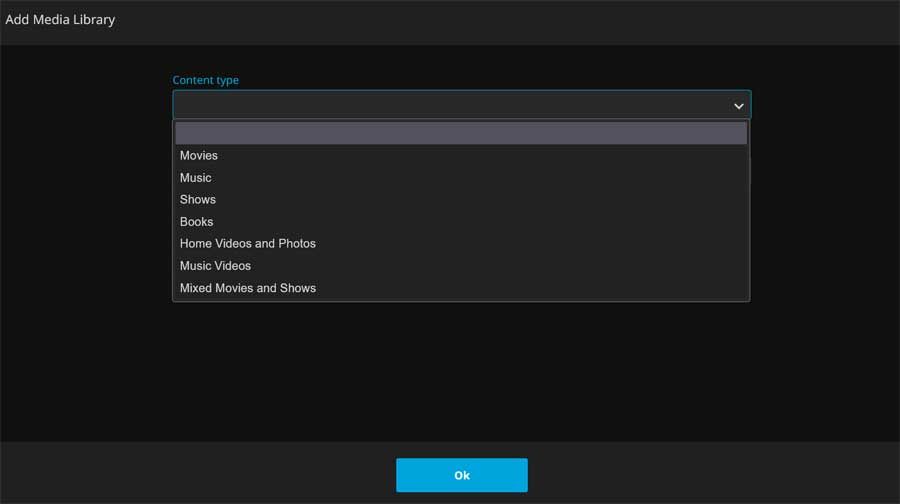
Task: Choose Home Videos and Photos option
Action: tap(461, 243)
